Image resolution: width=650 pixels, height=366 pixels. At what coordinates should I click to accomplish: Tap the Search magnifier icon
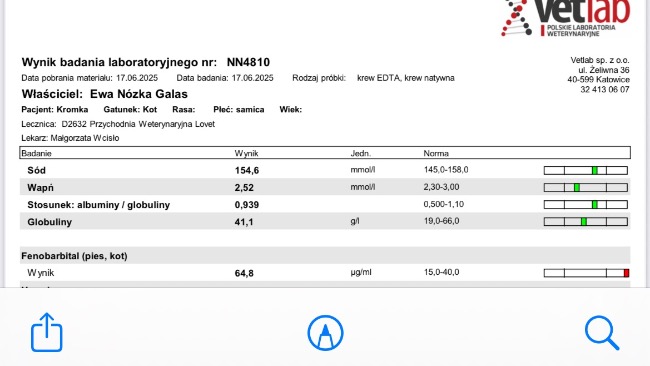602,333
